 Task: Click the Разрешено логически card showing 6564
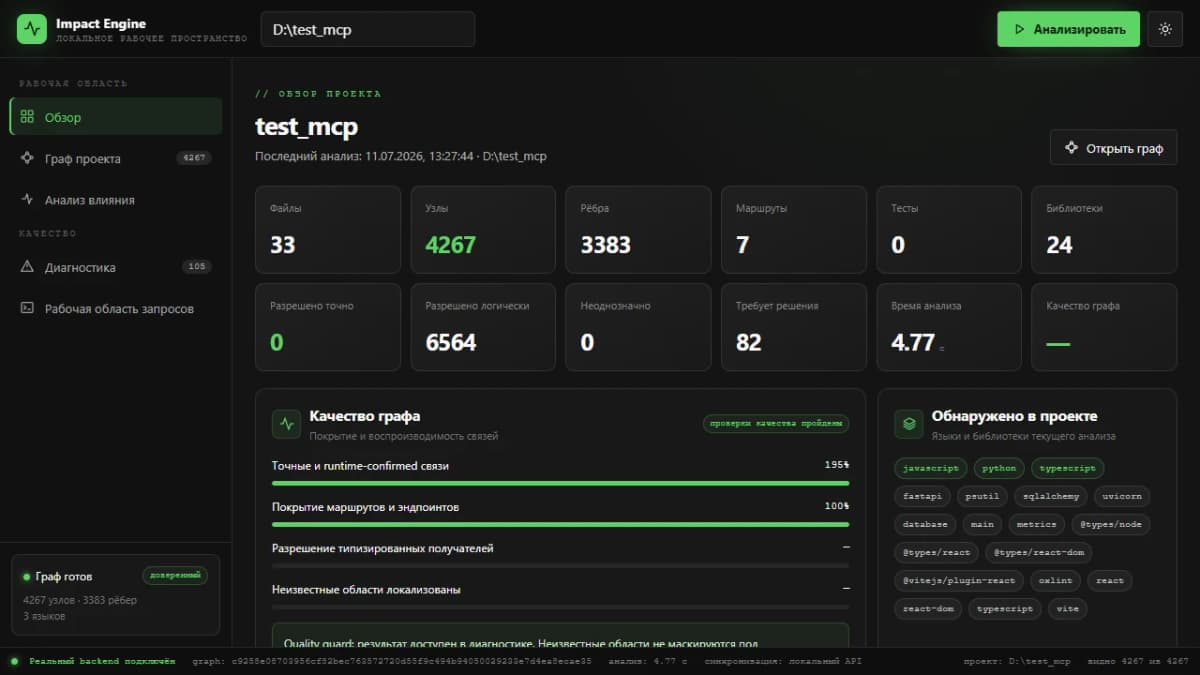point(483,327)
